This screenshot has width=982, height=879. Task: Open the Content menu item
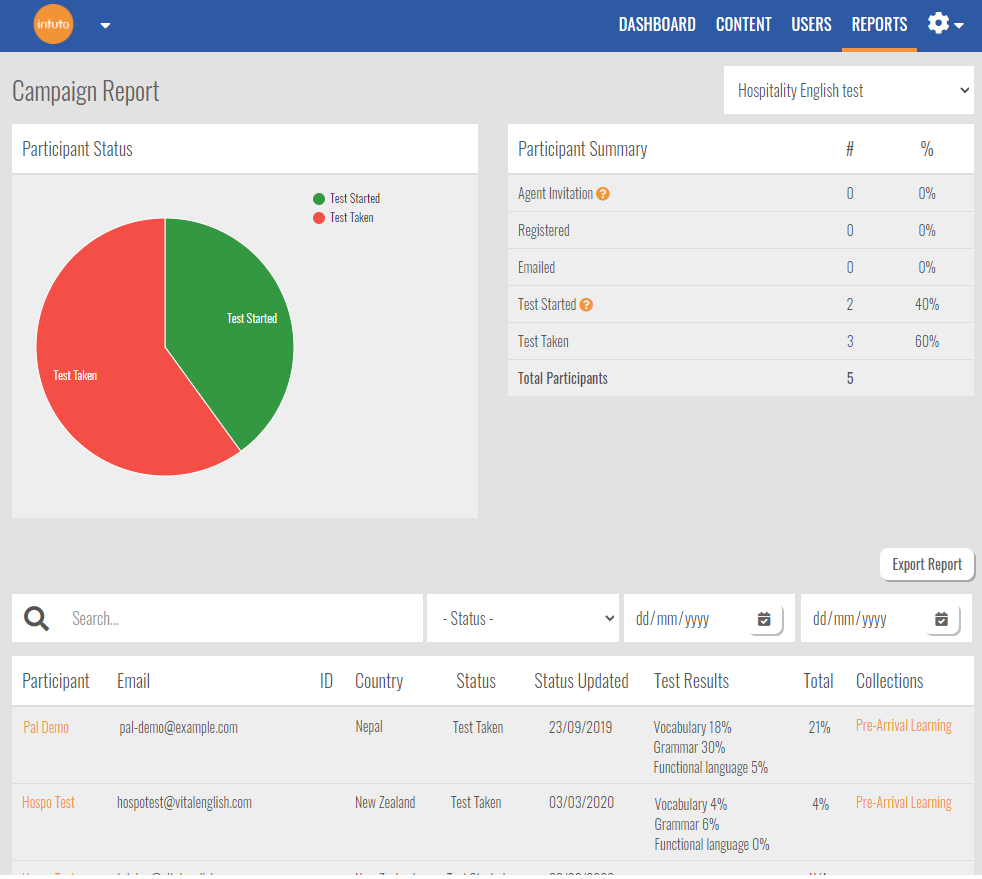[x=743, y=25]
